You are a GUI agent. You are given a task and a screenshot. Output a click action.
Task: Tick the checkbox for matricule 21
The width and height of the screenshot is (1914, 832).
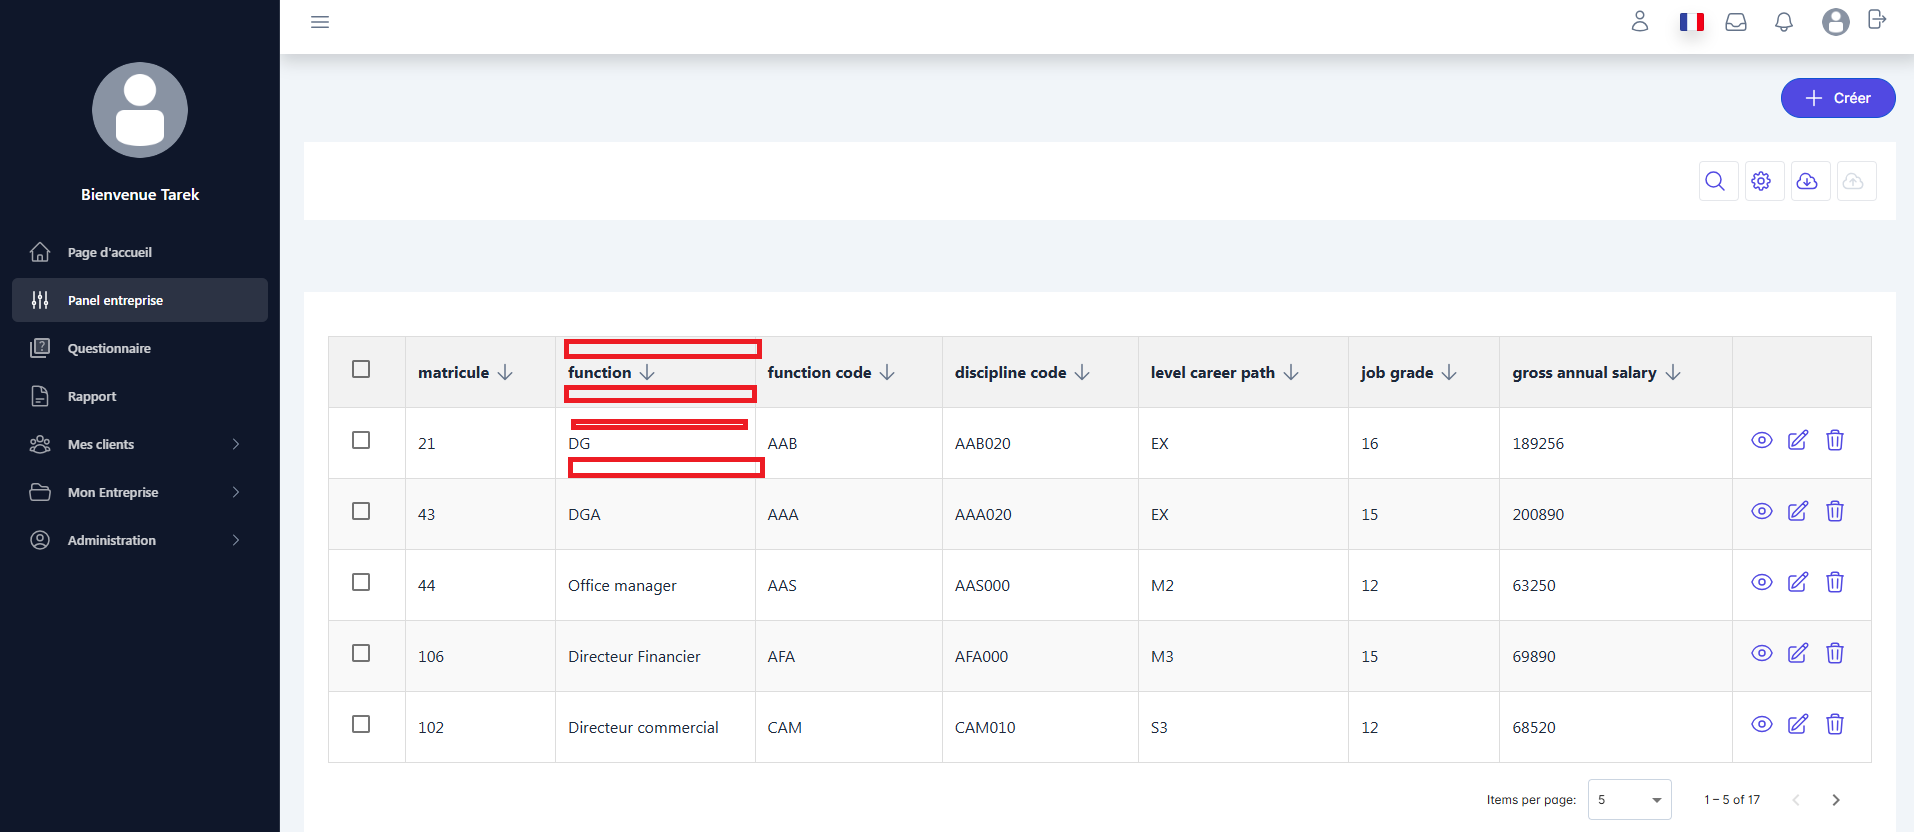click(x=361, y=441)
